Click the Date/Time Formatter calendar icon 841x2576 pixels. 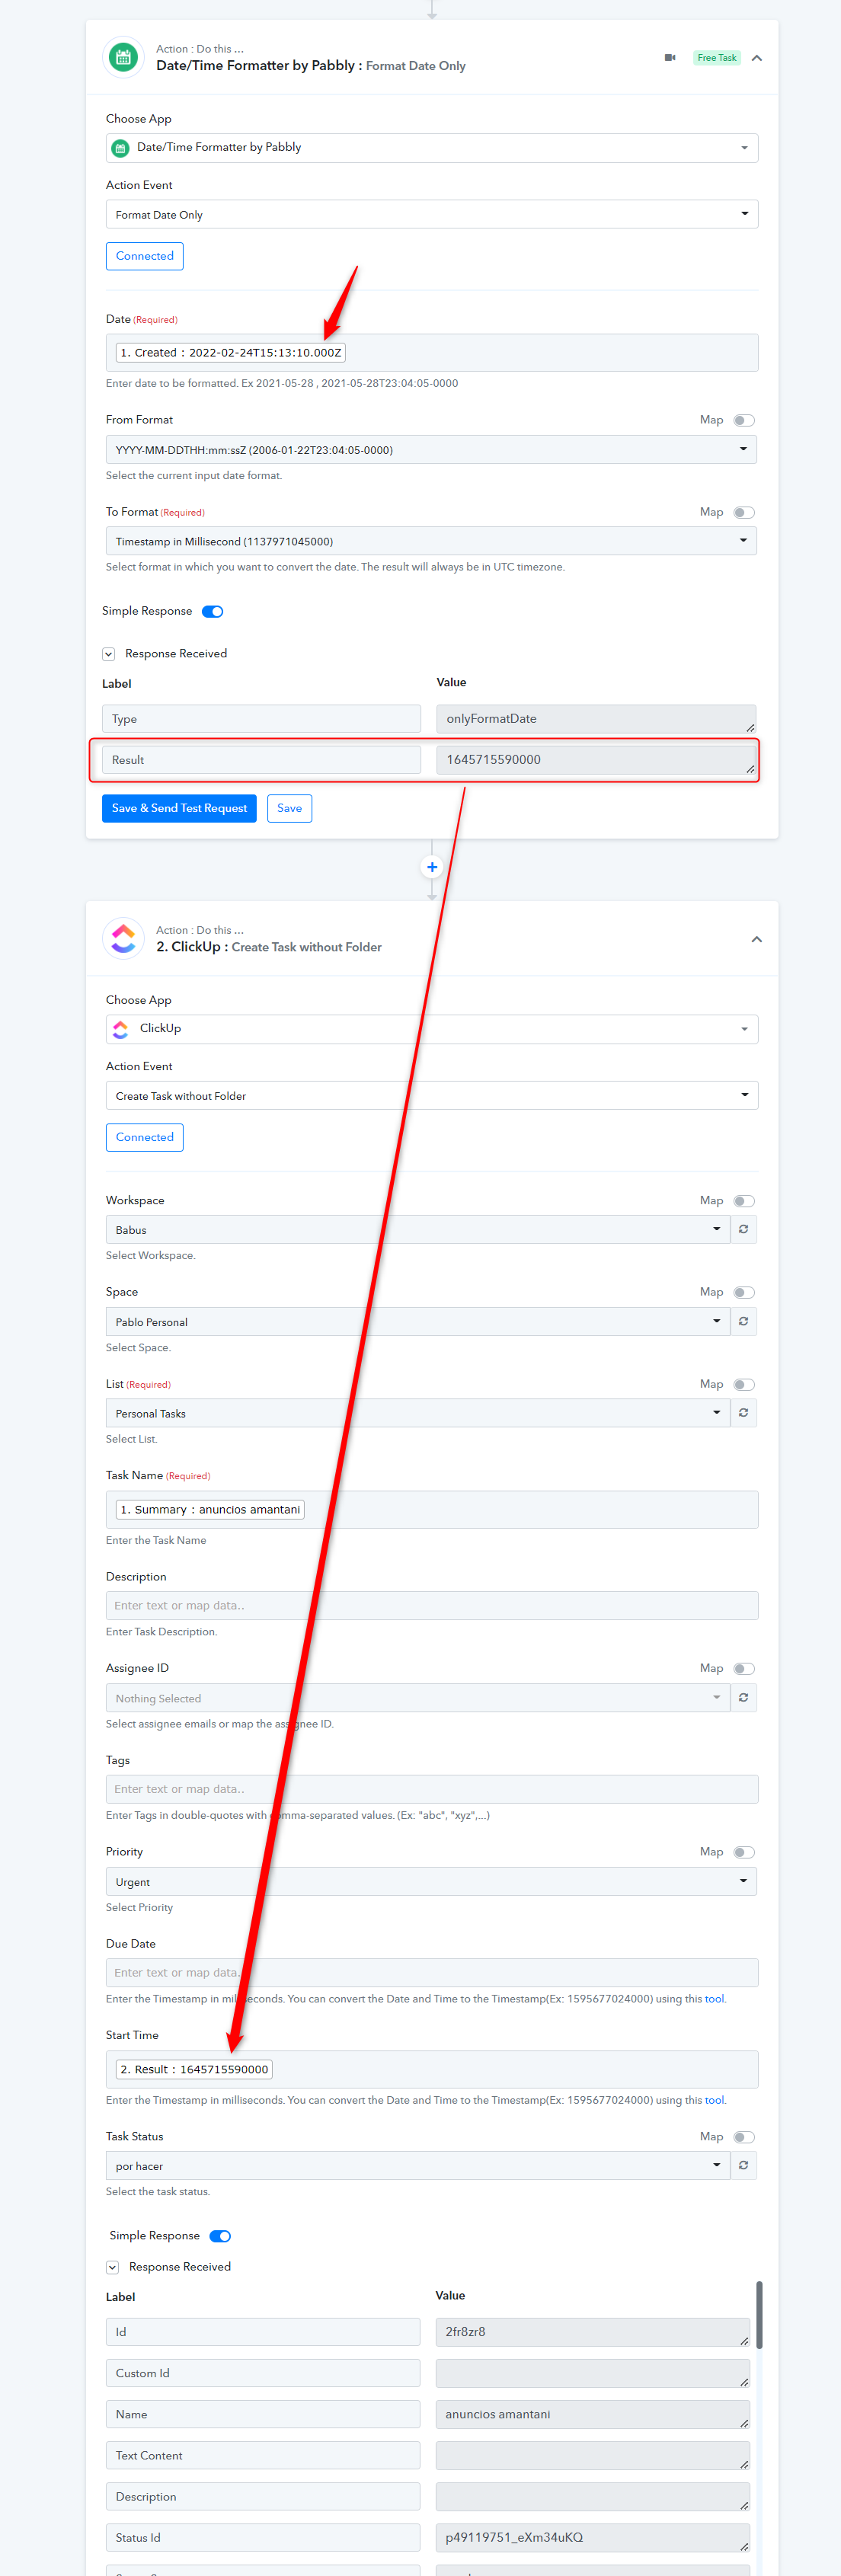(123, 57)
